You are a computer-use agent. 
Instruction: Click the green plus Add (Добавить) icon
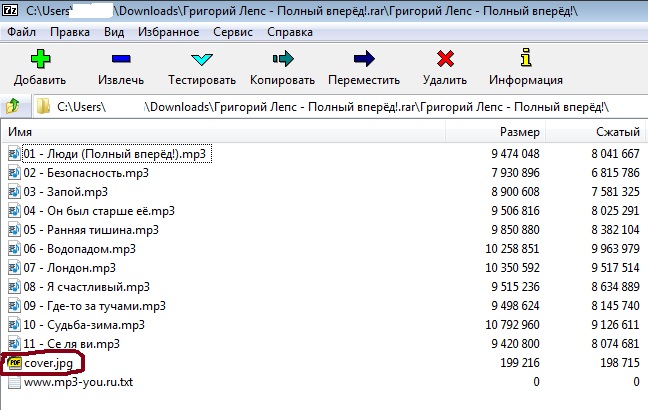40,60
